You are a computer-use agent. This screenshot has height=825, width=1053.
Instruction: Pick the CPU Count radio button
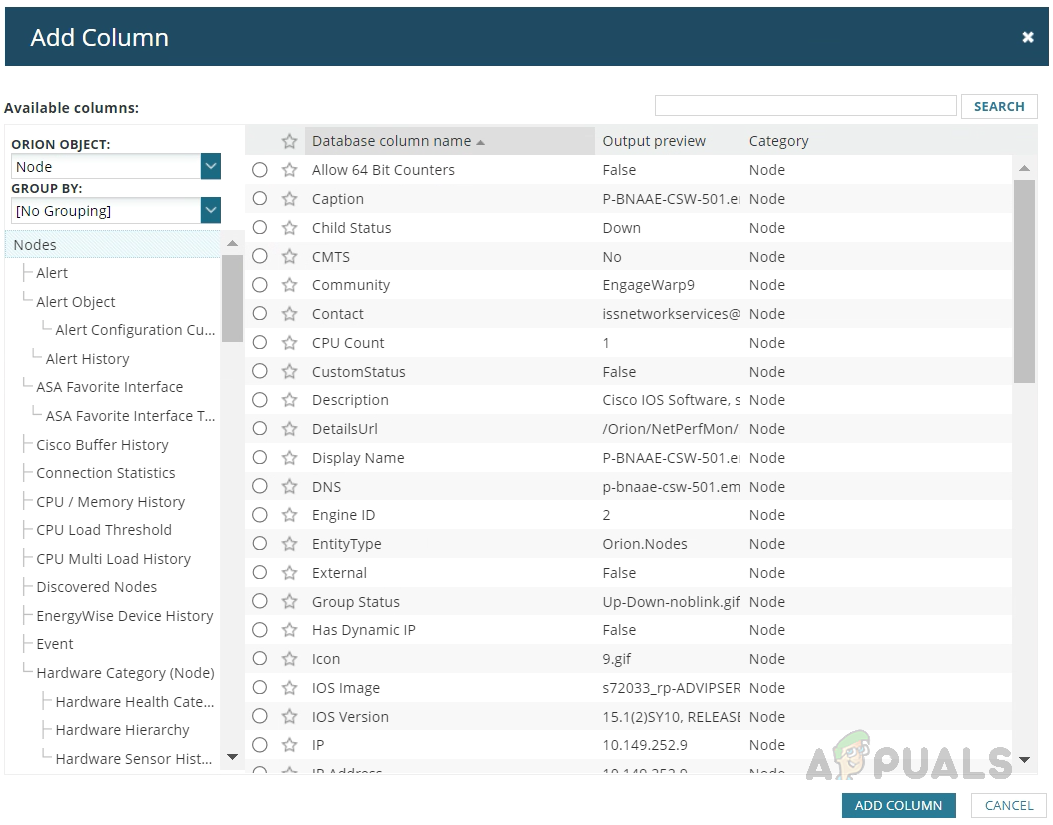pyautogui.click(x=260, y=343)
